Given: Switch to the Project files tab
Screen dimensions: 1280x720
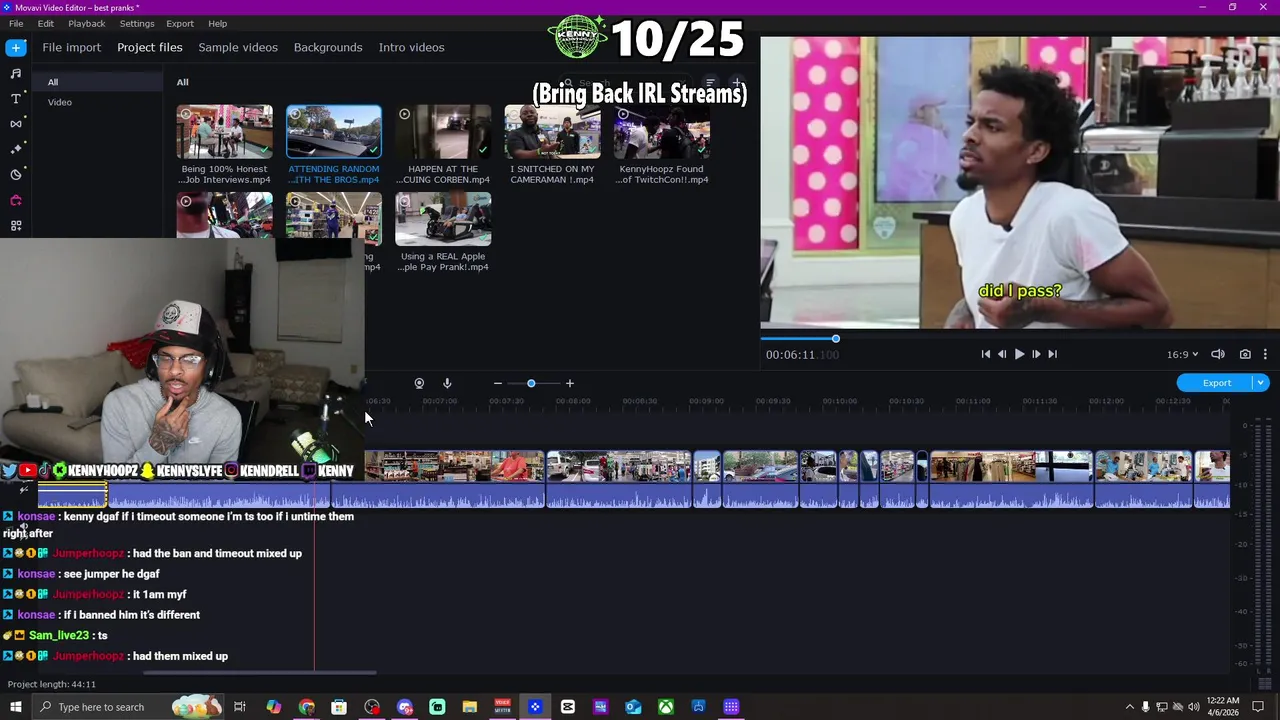Looking at the screenshot, I should tap(150, 47).
